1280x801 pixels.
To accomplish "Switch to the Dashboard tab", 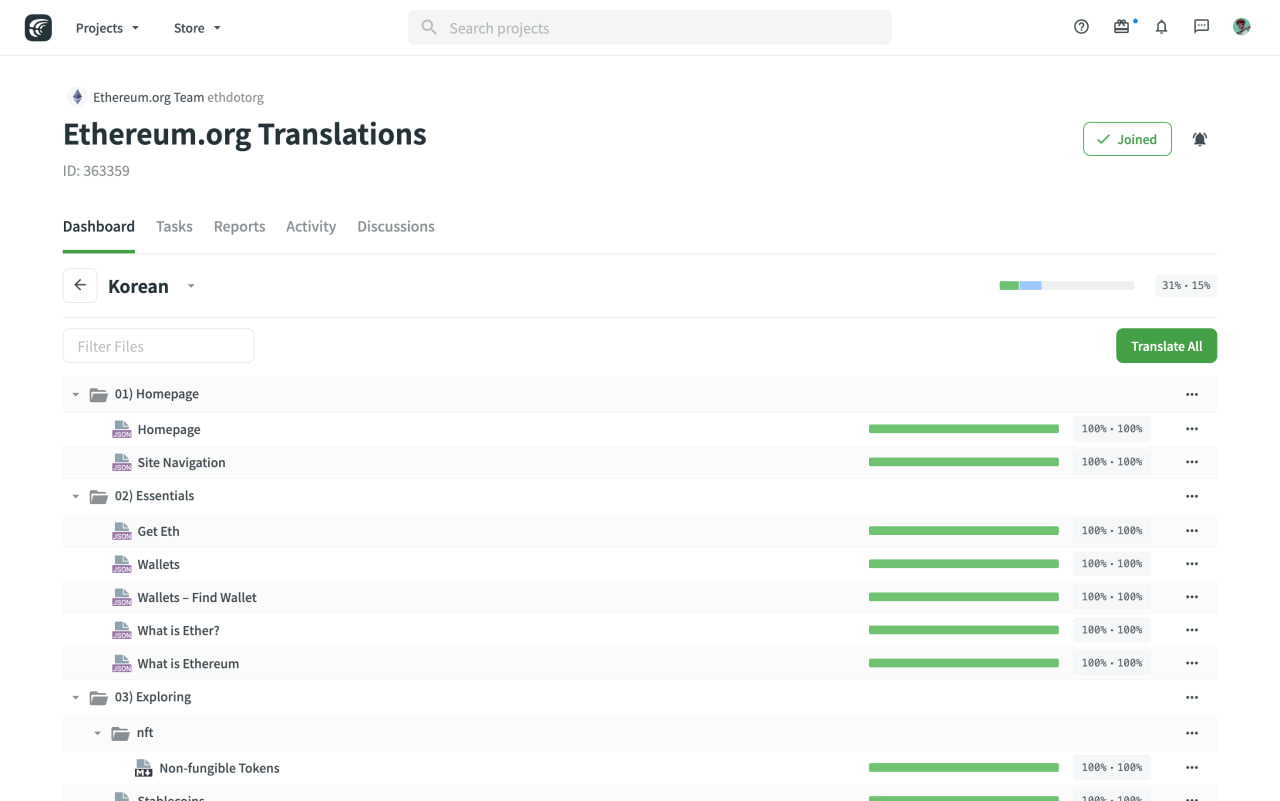I will tap(99, 226).
